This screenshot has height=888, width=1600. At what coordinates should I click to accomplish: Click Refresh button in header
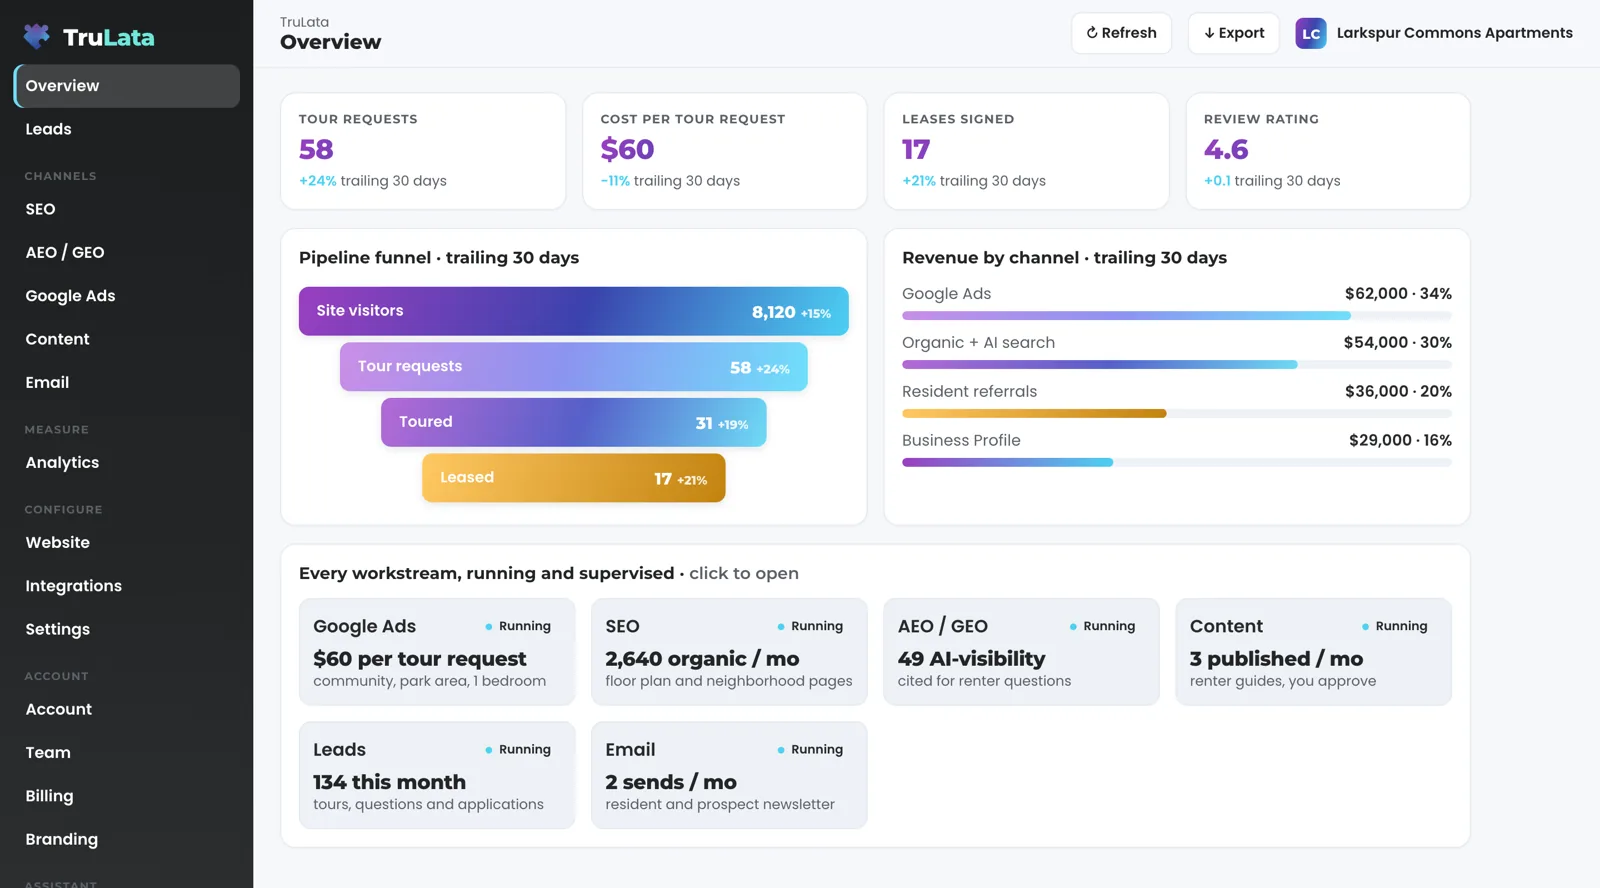(1121, 33)
